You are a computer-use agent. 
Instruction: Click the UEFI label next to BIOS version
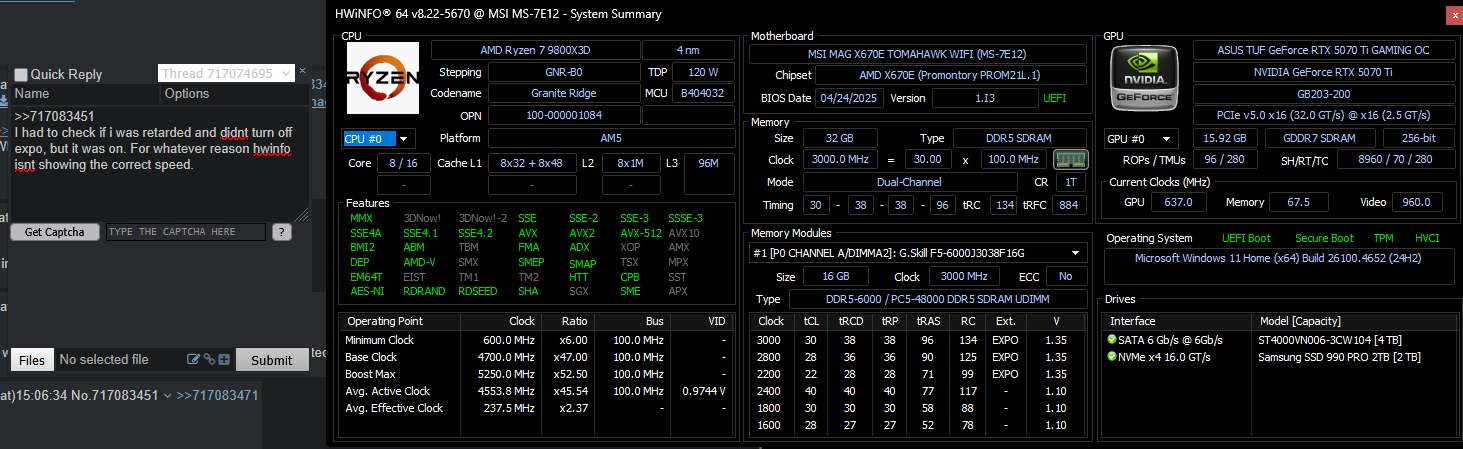point(1055,98)
